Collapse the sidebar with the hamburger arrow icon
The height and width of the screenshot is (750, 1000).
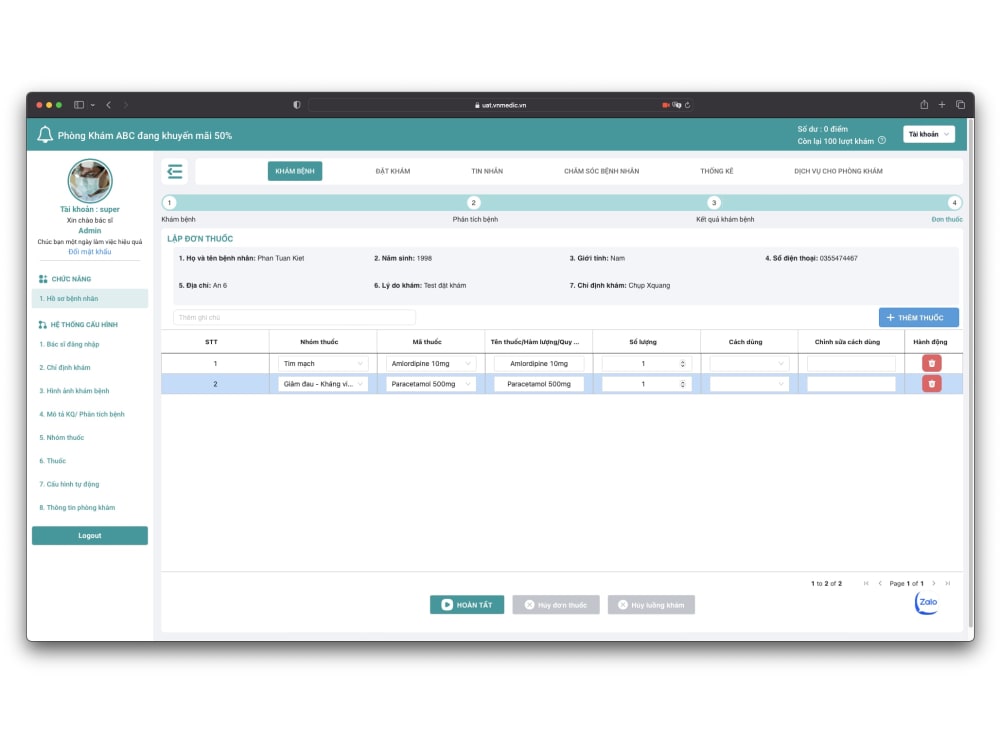point(175,171)
